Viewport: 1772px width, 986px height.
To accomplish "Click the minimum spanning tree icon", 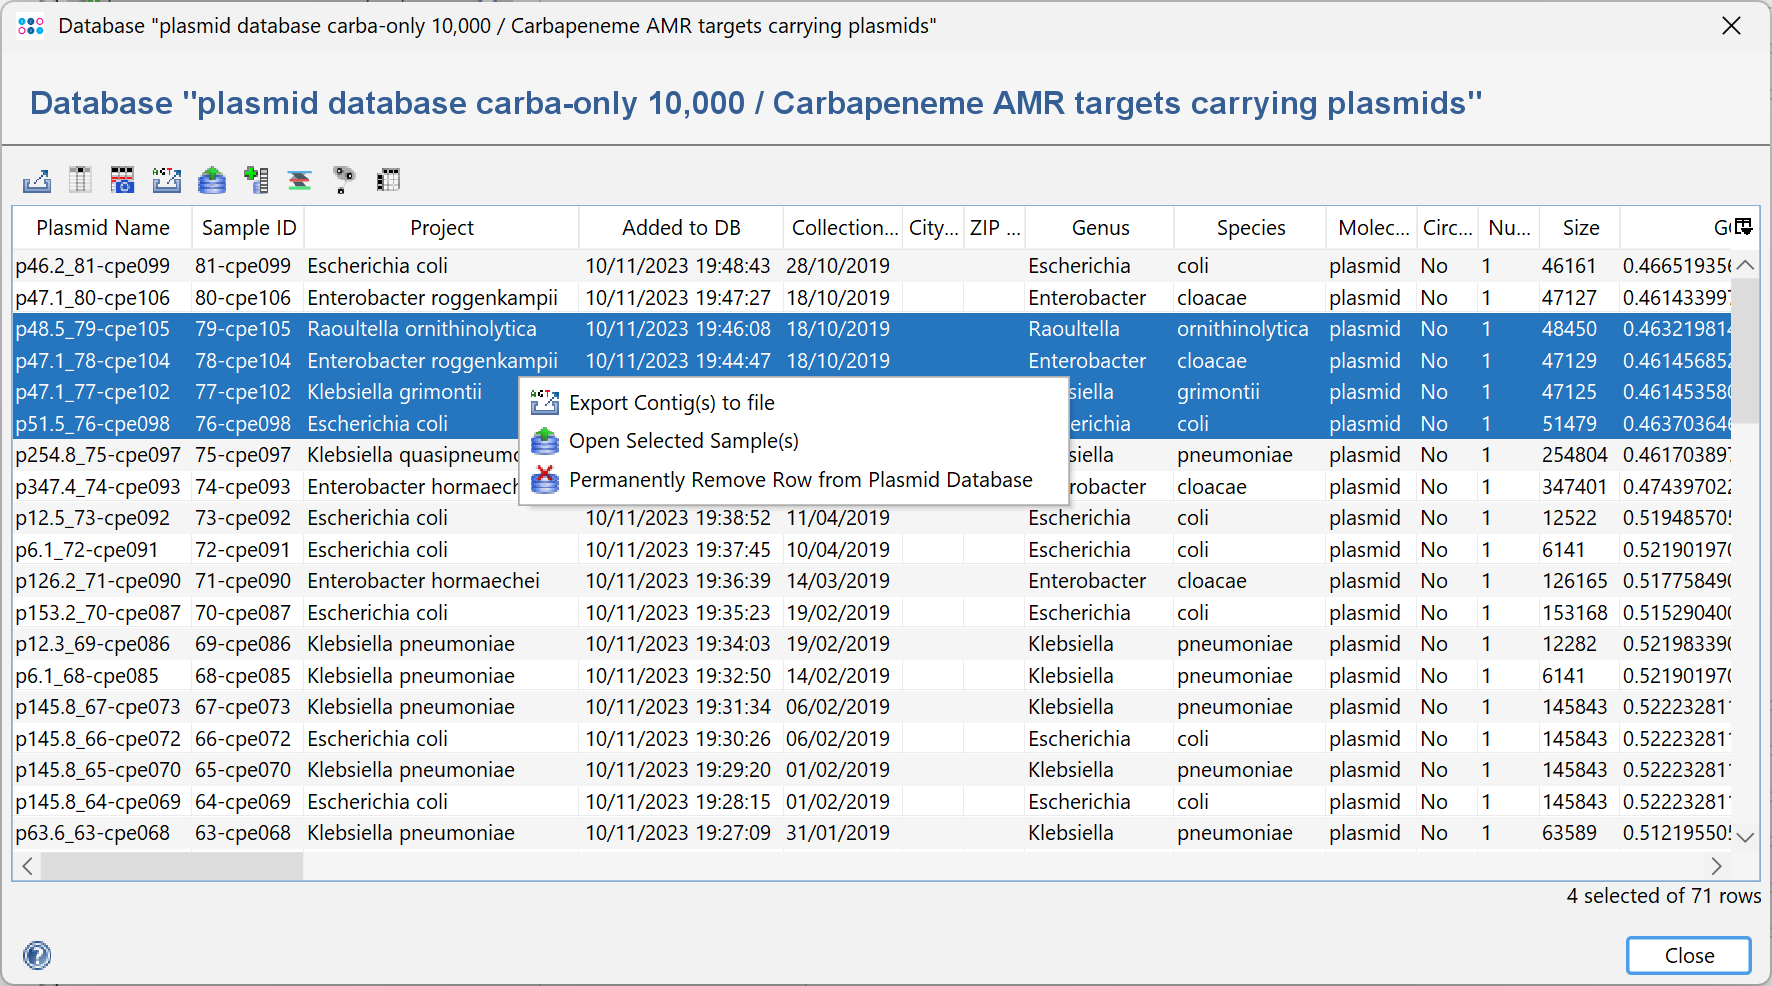I will pyautogui.click(x=344, y=180).
